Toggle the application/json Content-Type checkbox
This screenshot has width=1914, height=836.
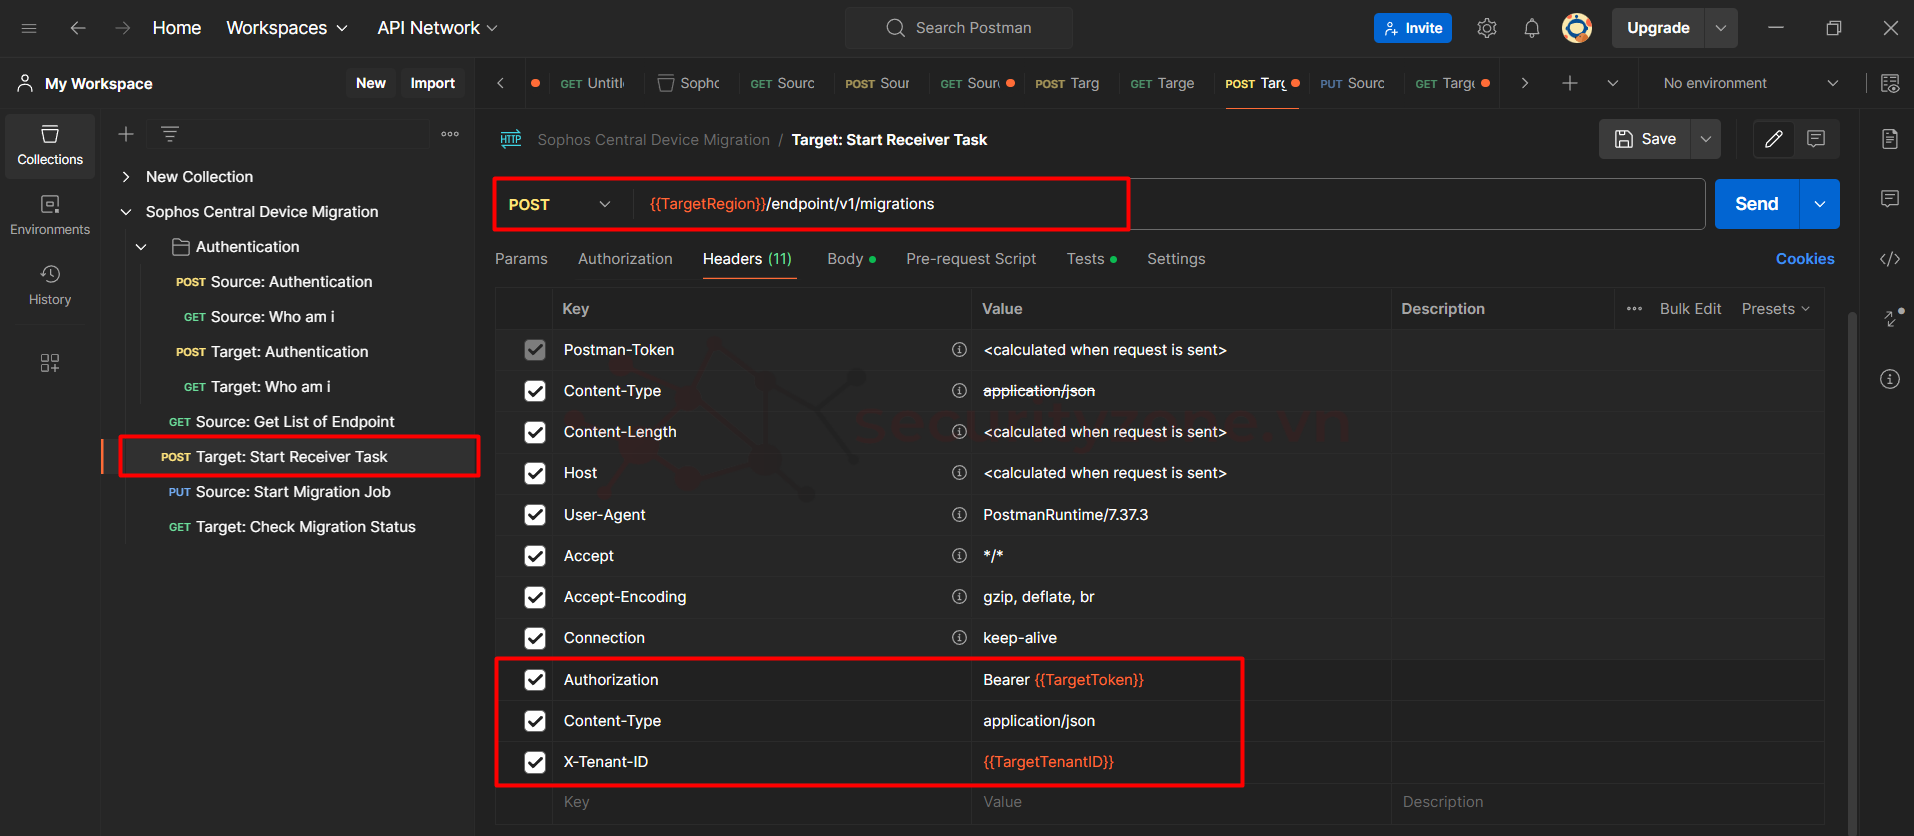click(x=535, y=721)
